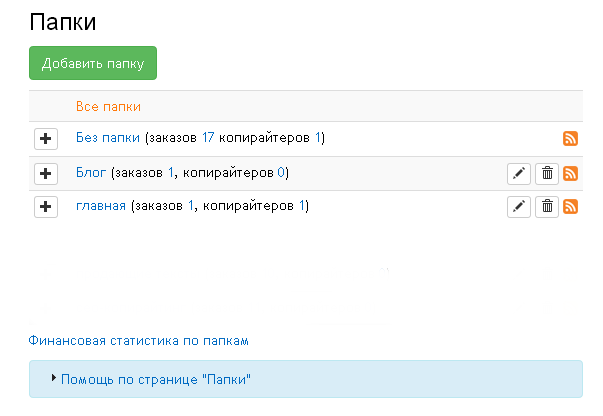Click orders count 1 in главная row
The width and height of the screenshot is (603, 416).
tap(191, 206)
